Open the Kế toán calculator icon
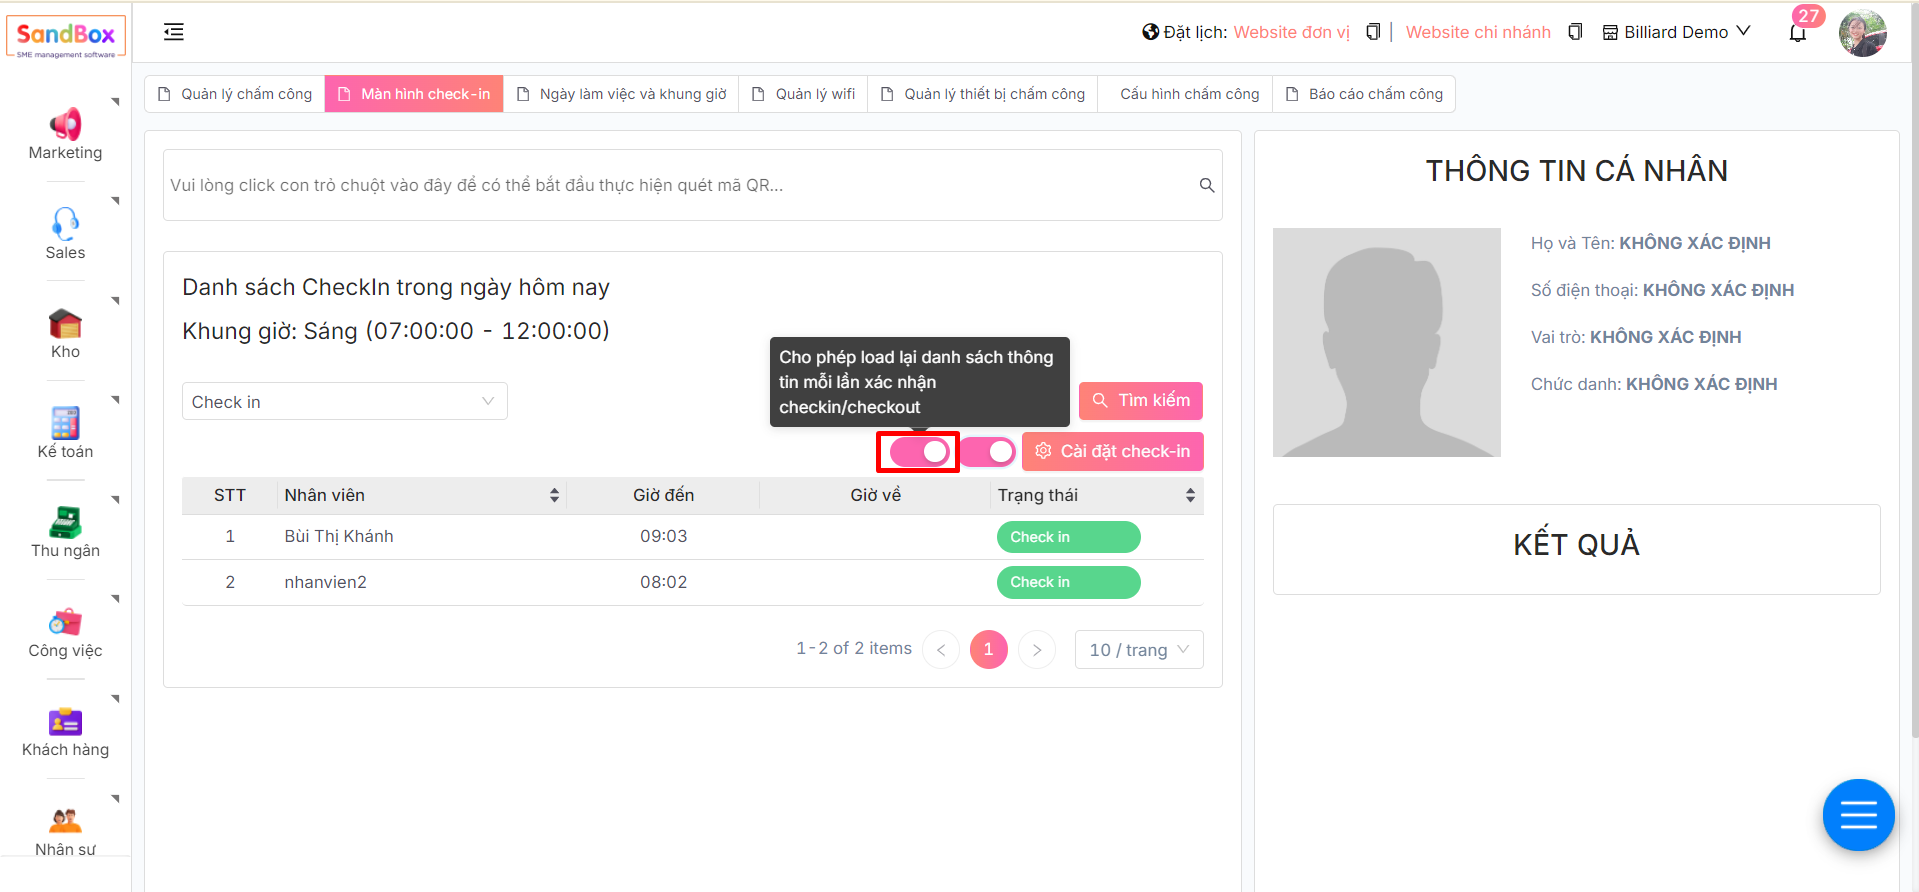1919x892 pixels. [65, 423]
